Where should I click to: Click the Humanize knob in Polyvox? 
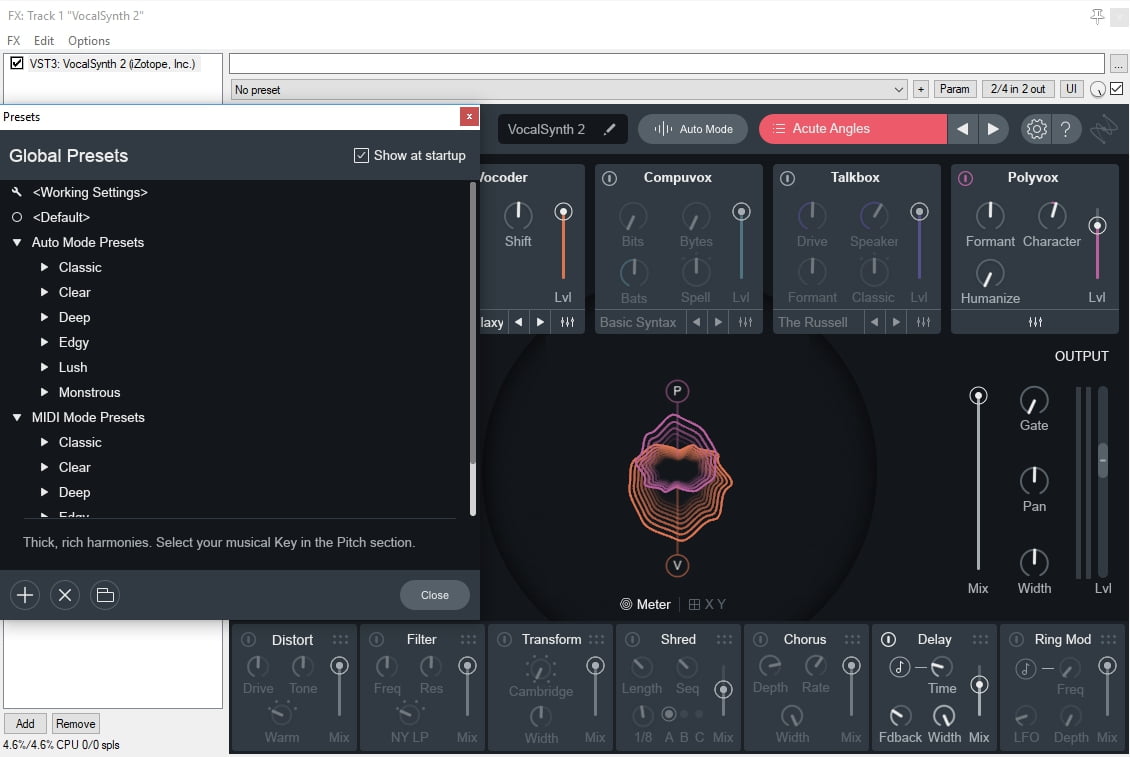point(989,274)
